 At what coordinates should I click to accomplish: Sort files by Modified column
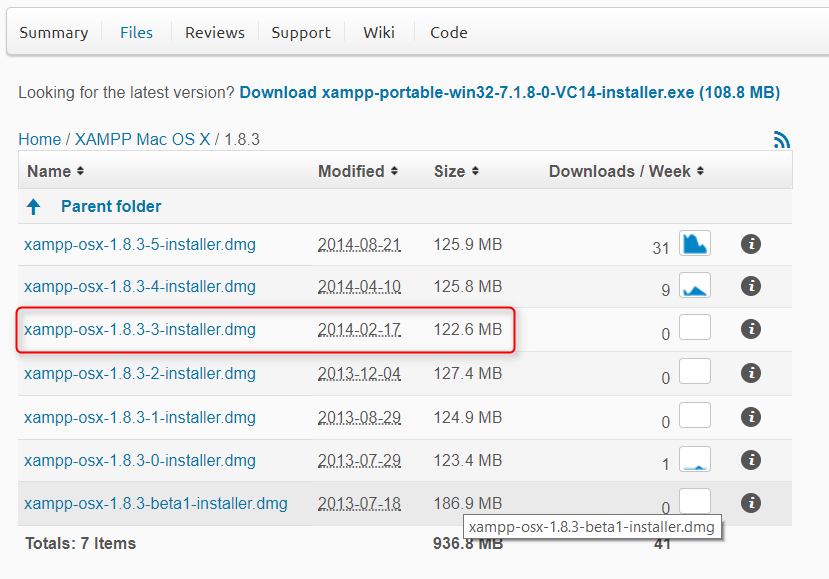(x=358, y=171)
